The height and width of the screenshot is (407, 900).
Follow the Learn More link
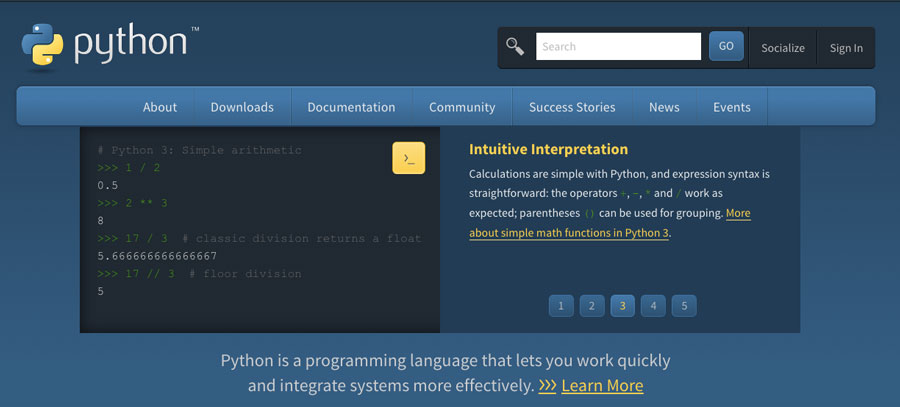click(602, 385)
